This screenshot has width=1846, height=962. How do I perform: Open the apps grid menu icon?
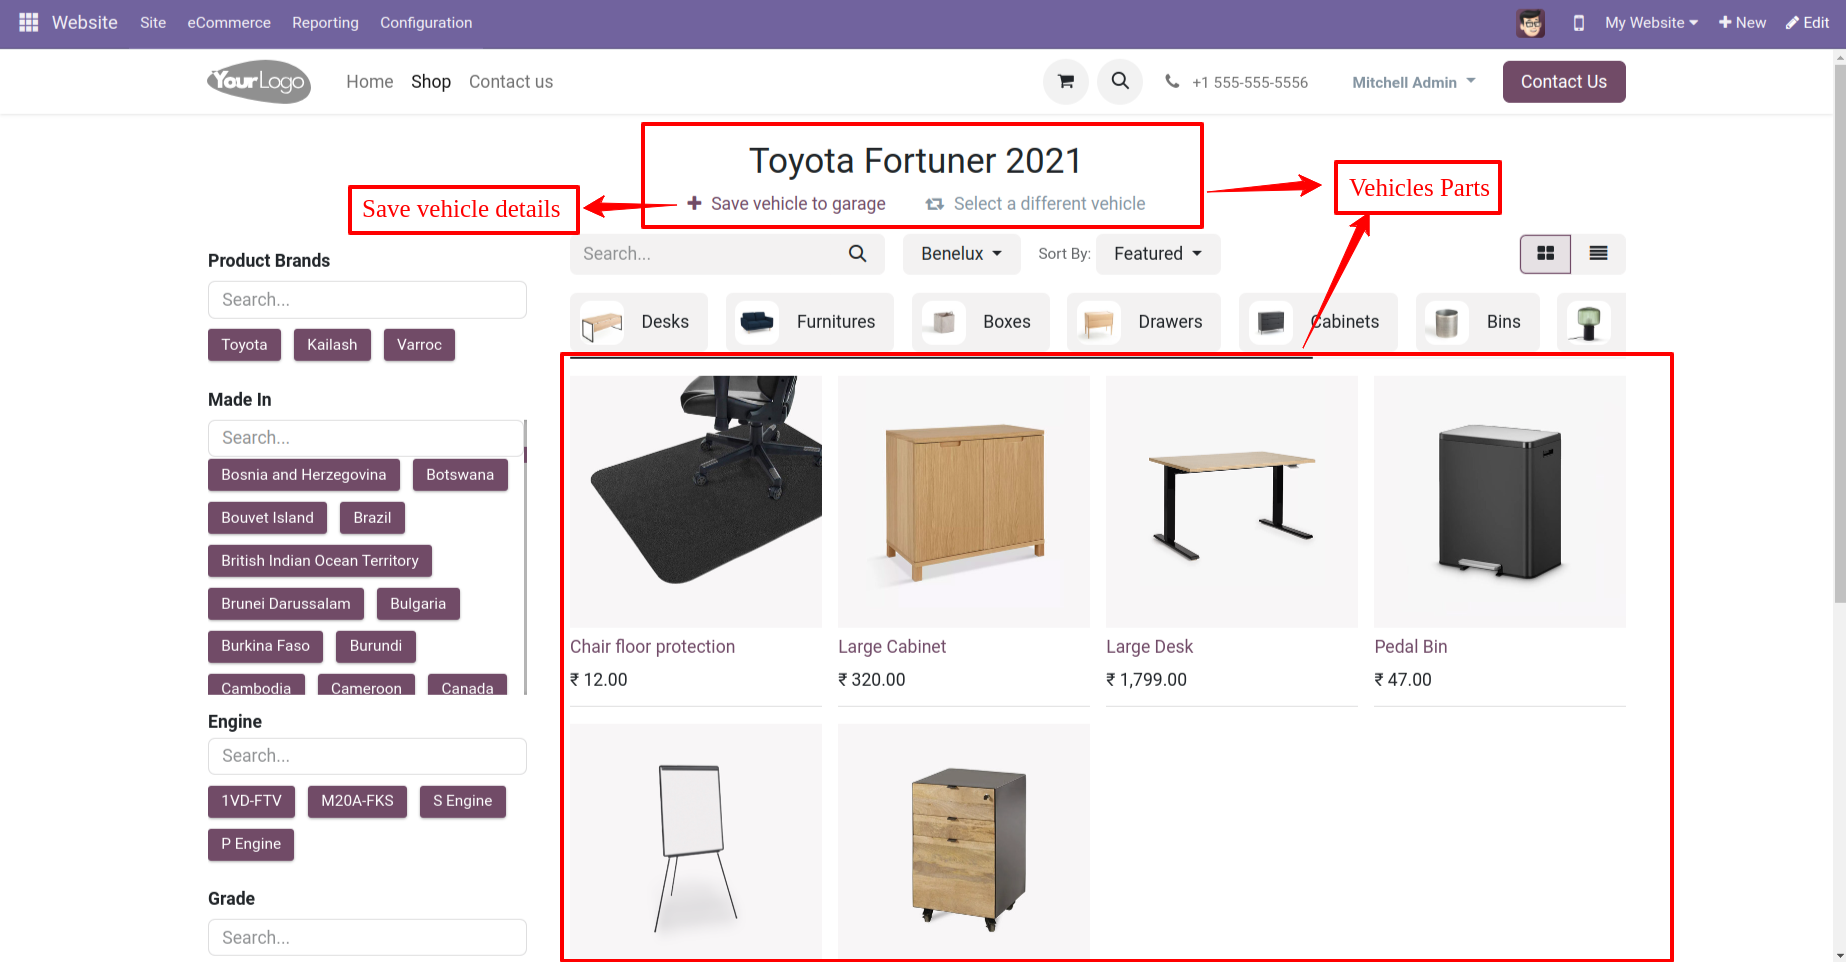coord(28,22)
